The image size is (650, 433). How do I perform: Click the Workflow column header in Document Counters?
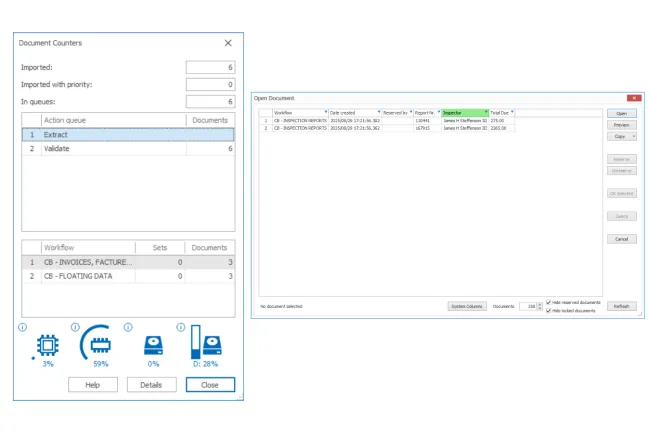coord(88,247)
